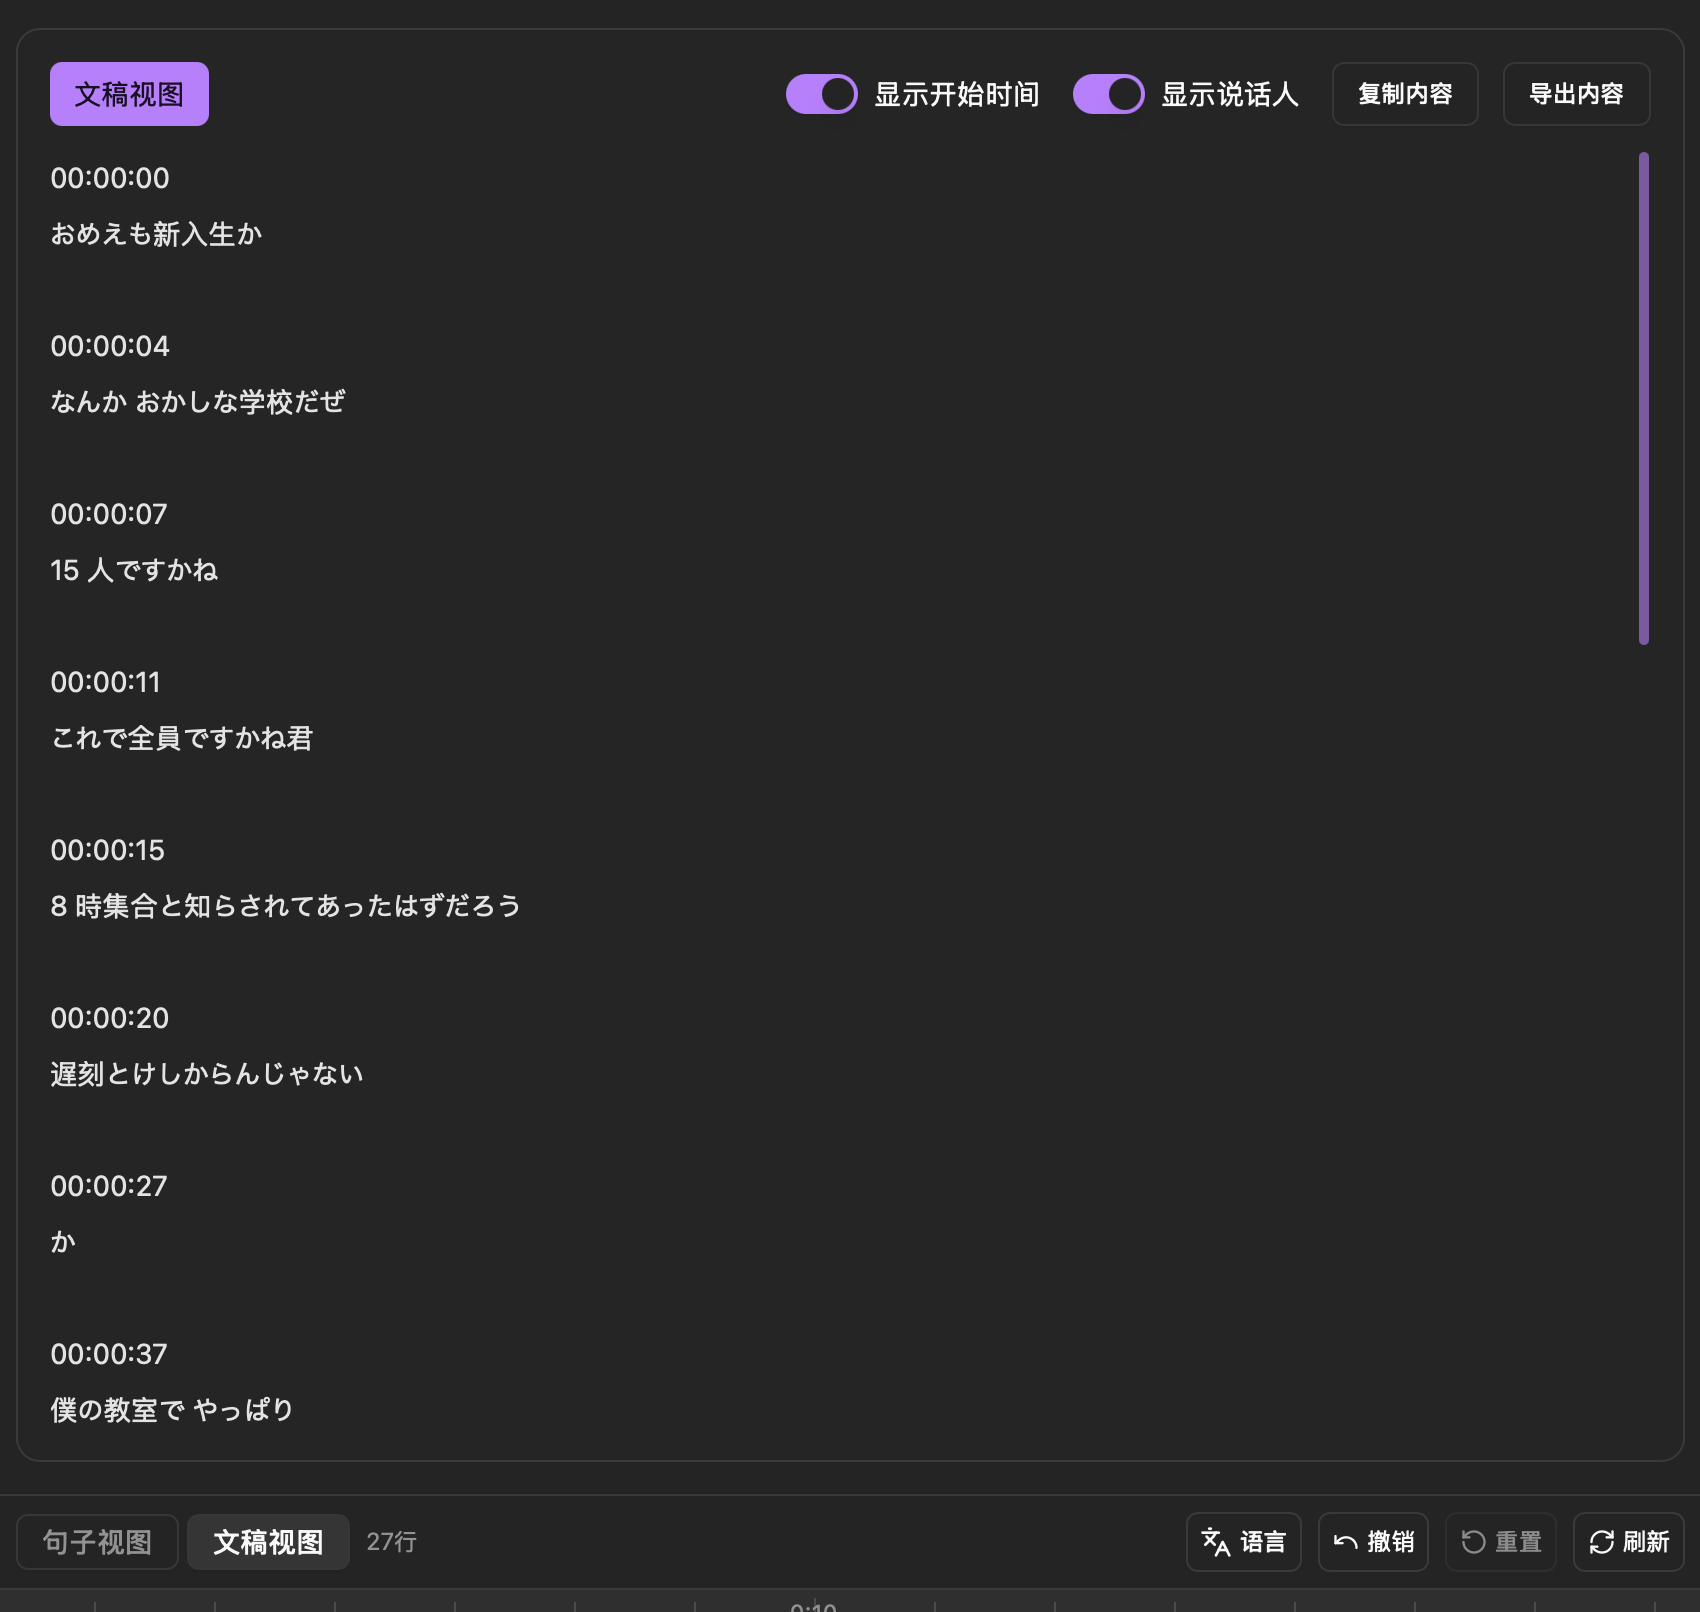The image size is (1700, 1612).
Task: Click the timestamp 00:00:20
Action: 110,1018
